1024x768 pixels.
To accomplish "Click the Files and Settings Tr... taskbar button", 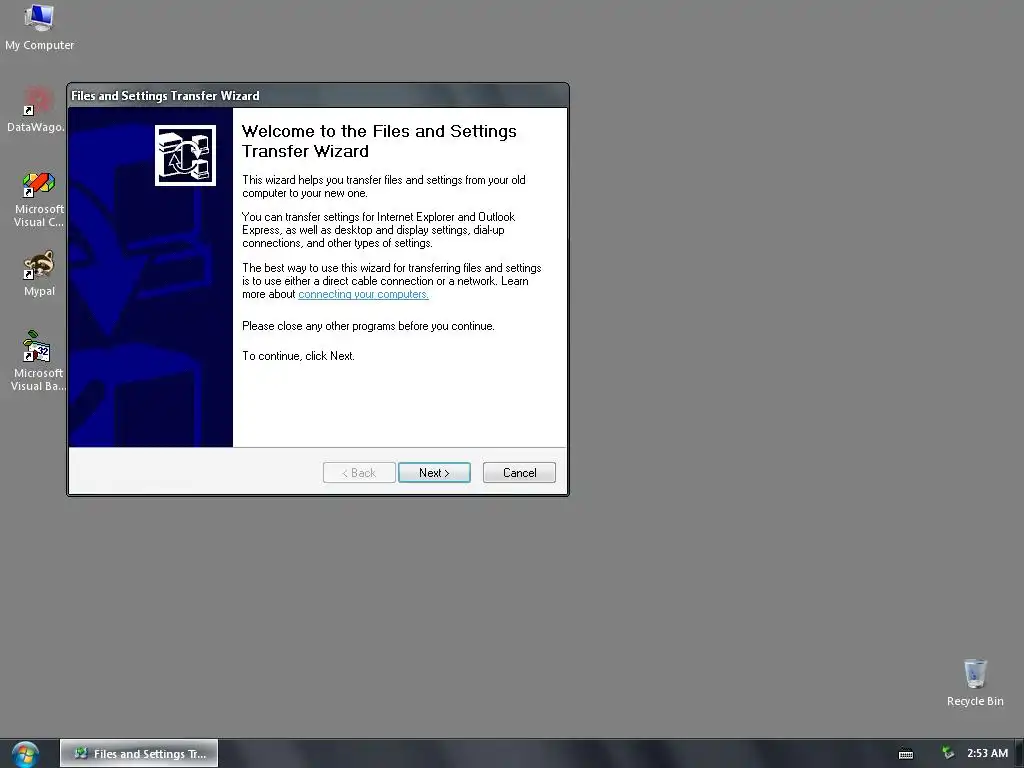I will [x=139, y=754].
